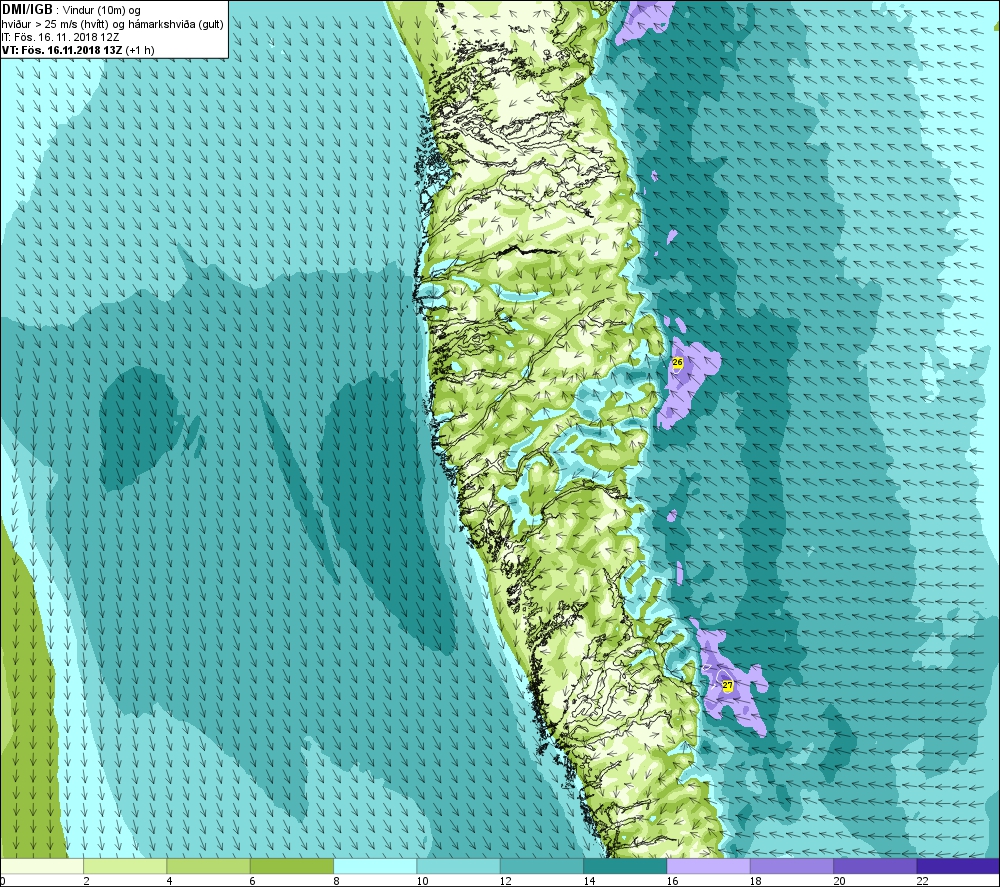Screen dimensions: 1000x887
Task: Click the legend scale label 2
Action: click(86, 881)
